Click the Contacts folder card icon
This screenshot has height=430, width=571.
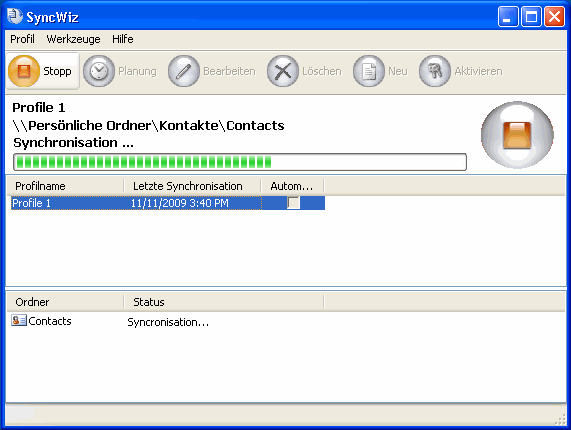coord(19,320)
